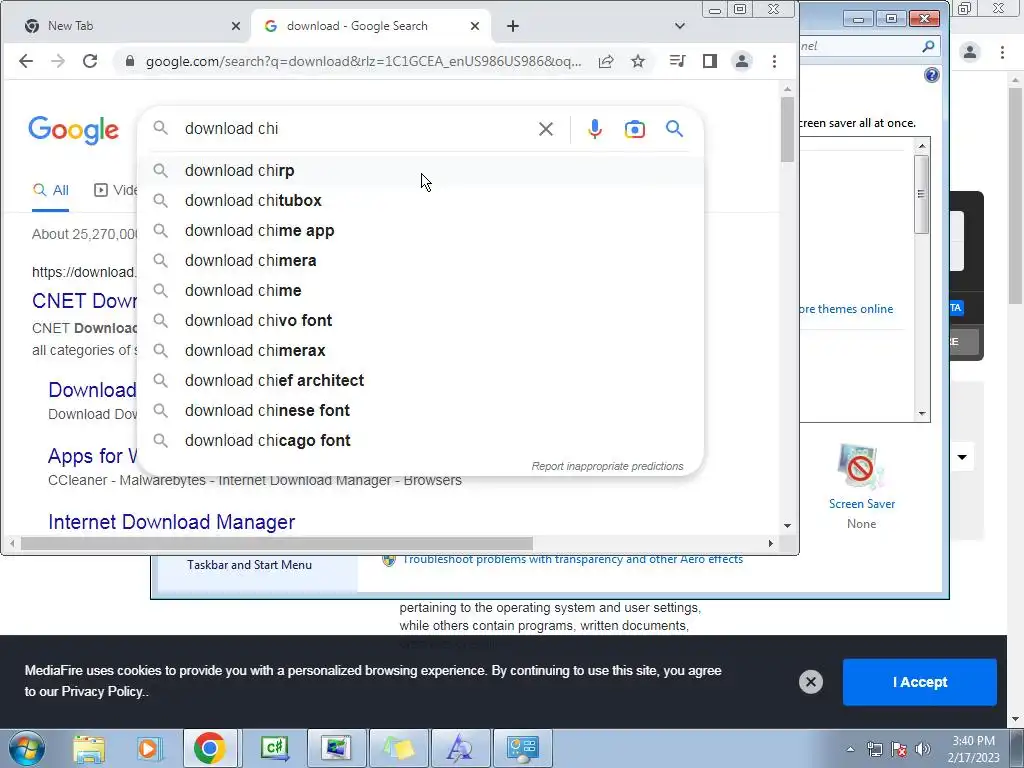
Task: Pick the suggestion download chinese font
Action: (x=421, y=411)
